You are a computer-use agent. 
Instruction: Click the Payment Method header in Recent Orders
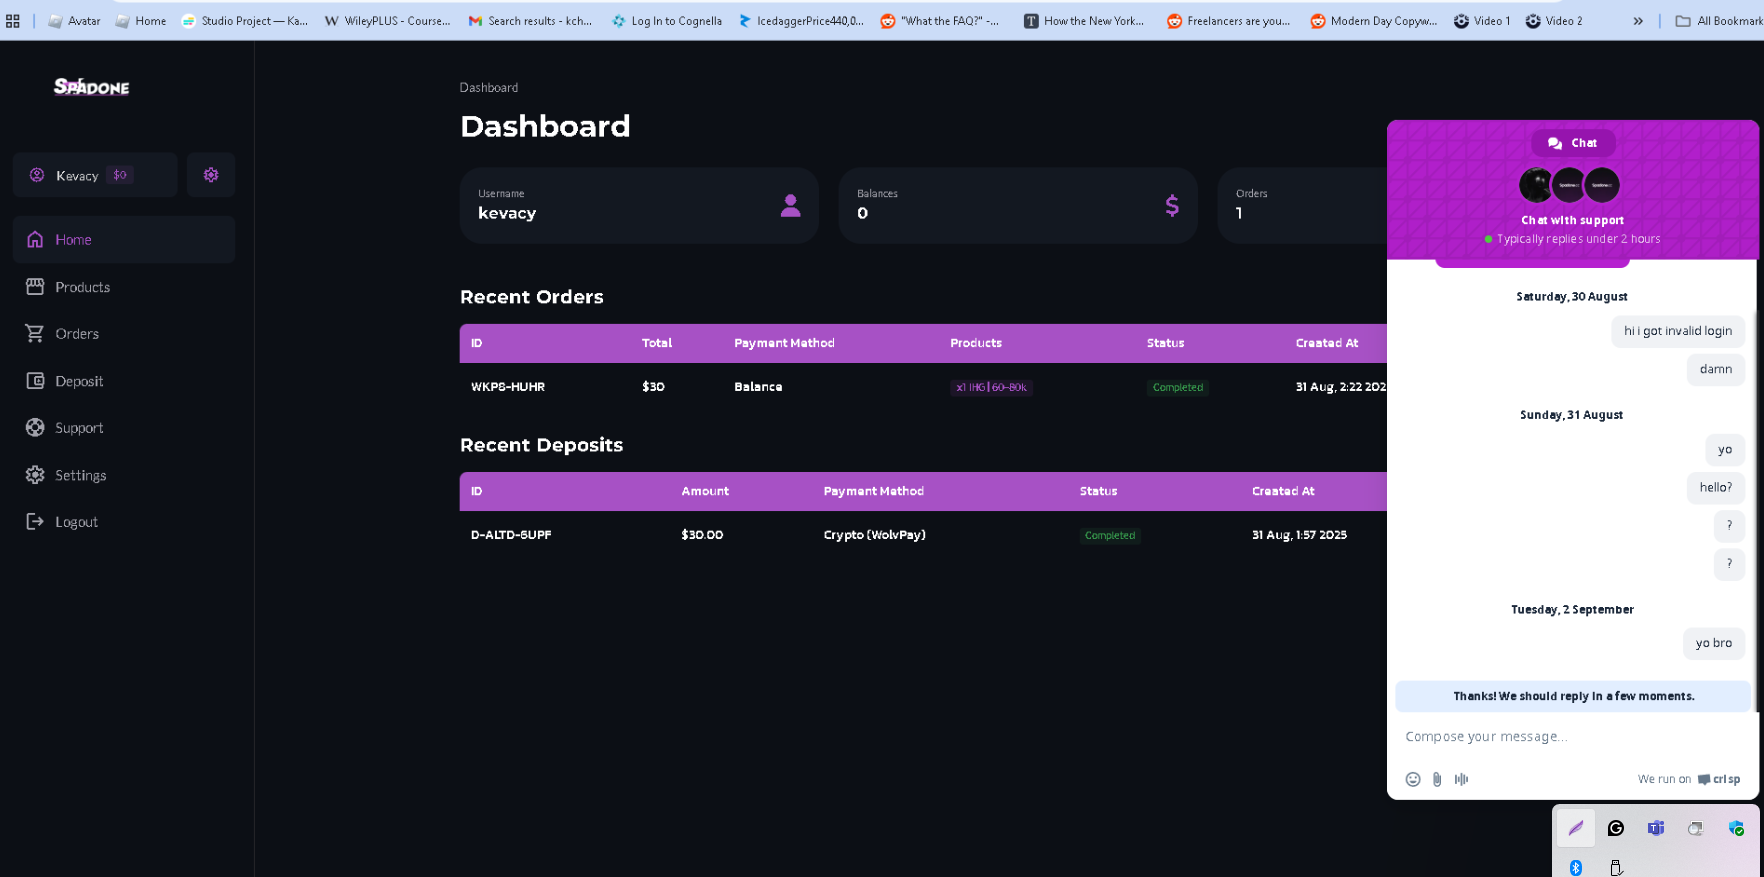click(784, 343)
